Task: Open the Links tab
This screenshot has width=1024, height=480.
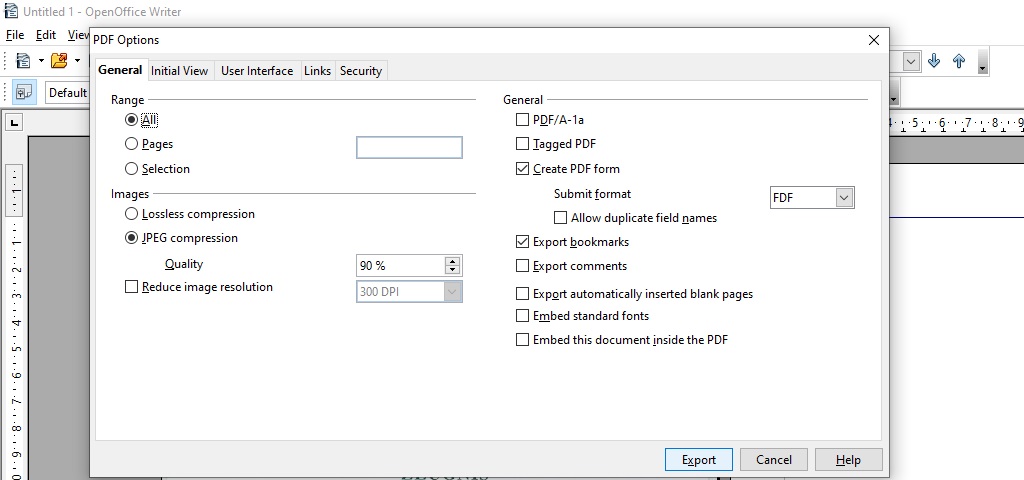Action: point(317,71)
